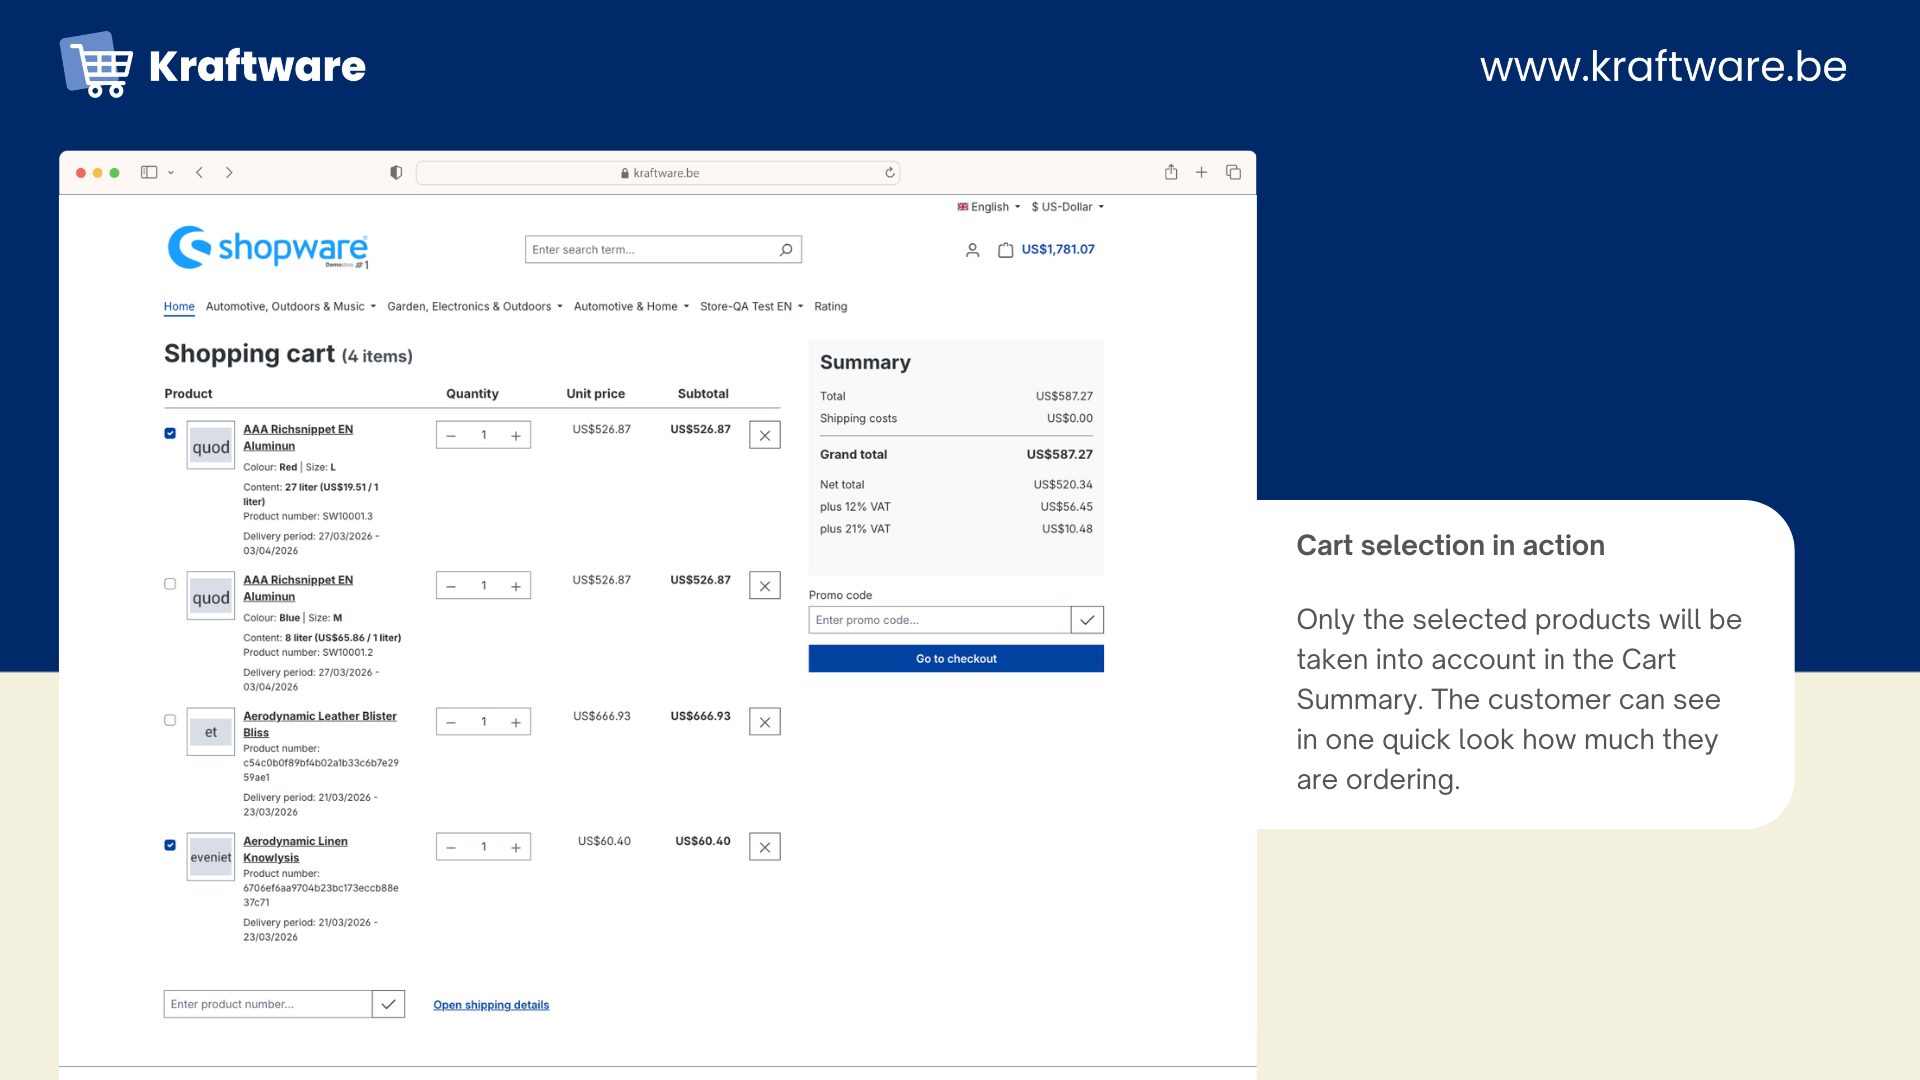Click the Shopware logo
This screenshot has height=1080, width=1920.
pyautogui.click(x=268, y=247)
